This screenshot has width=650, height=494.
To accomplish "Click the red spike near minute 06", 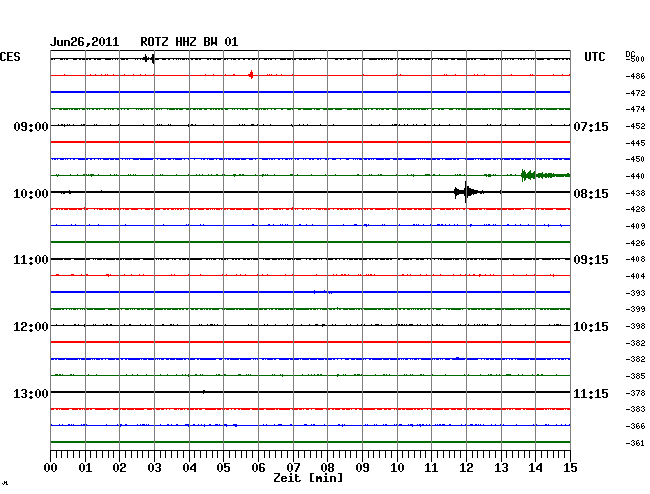I will click(251, 75).
